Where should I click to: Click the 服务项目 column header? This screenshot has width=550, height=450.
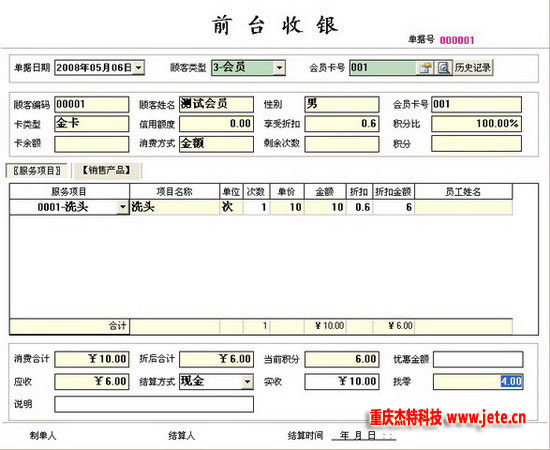coord(69,192)
